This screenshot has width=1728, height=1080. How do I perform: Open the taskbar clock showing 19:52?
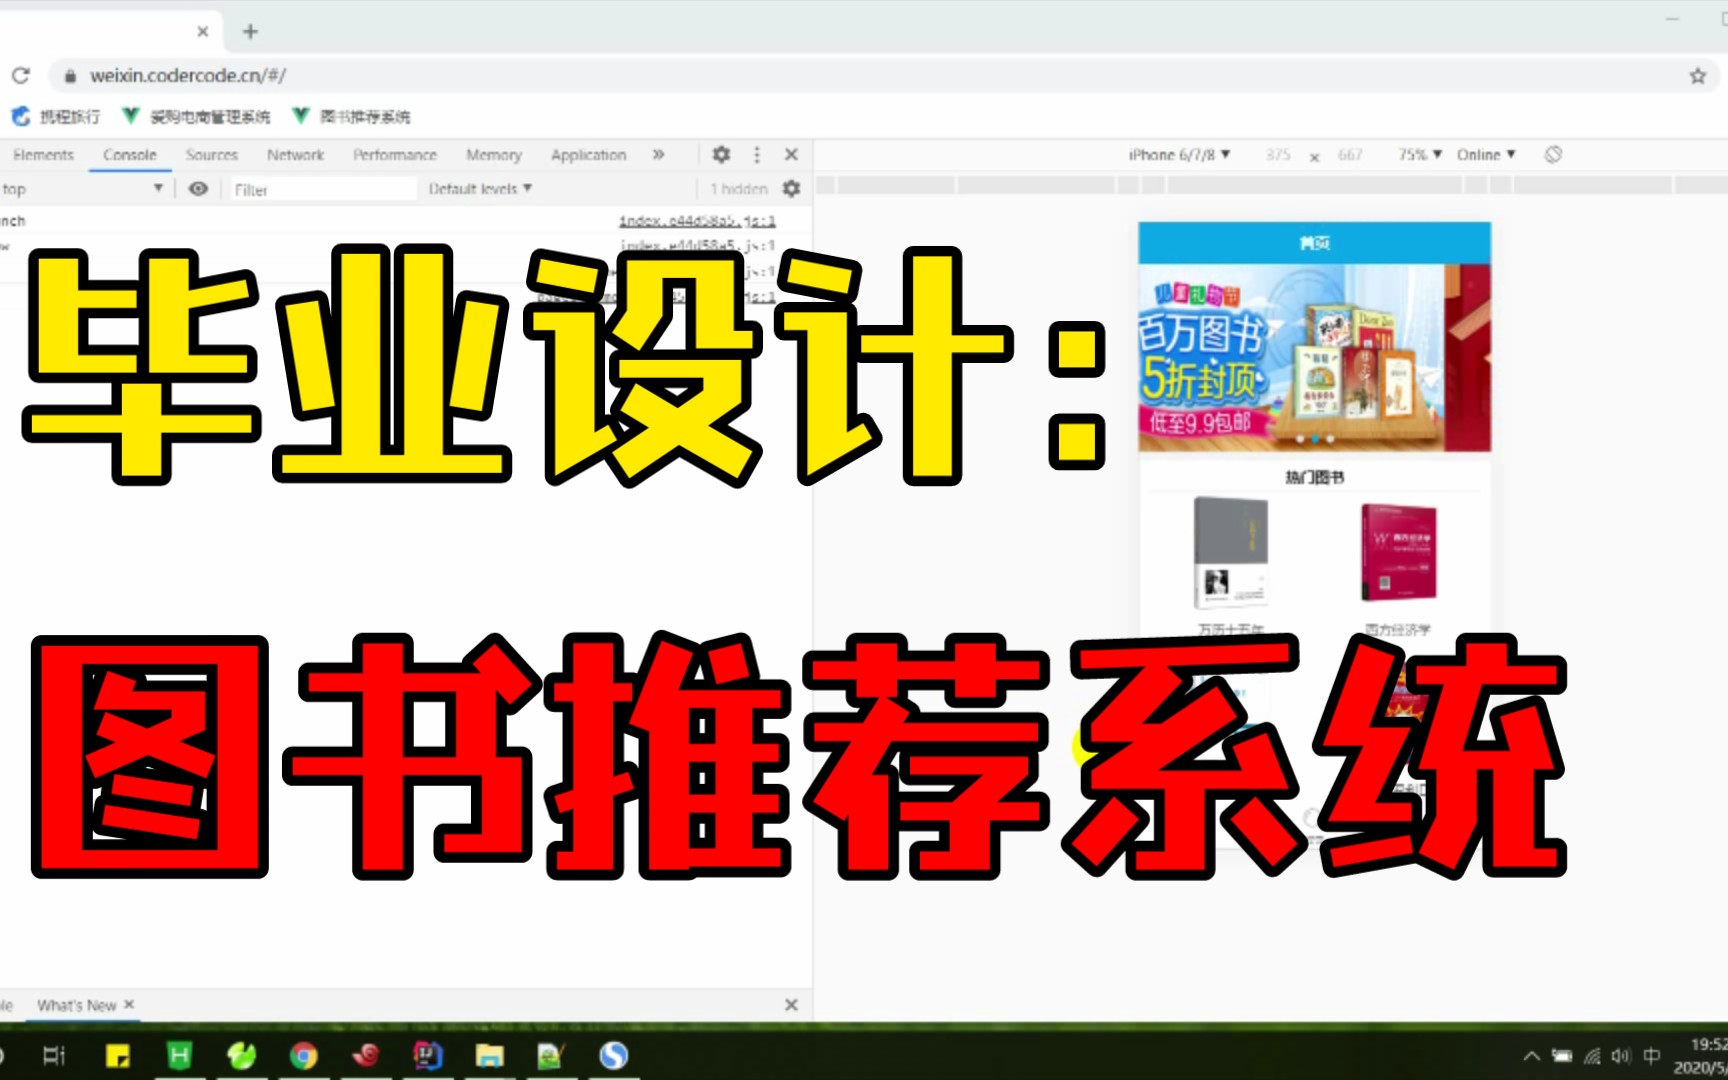1701,1056
